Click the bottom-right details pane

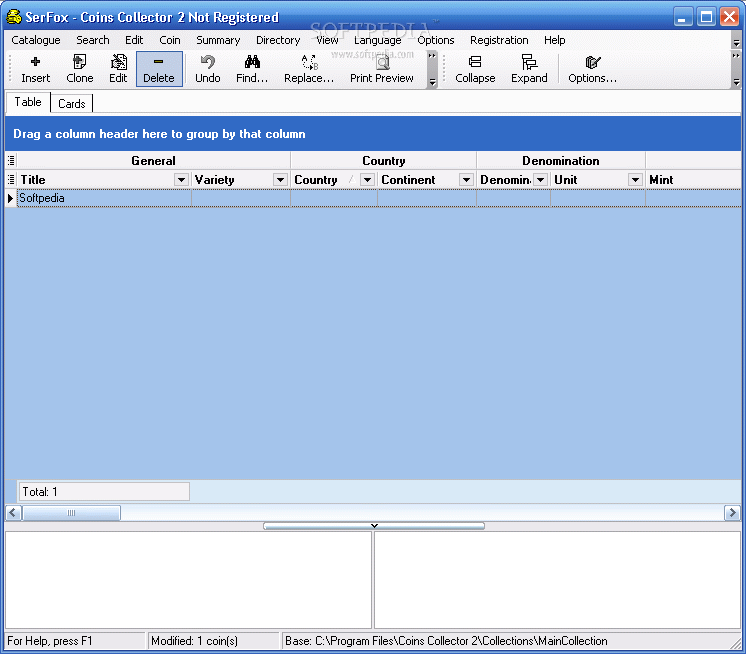click(558, 580)
